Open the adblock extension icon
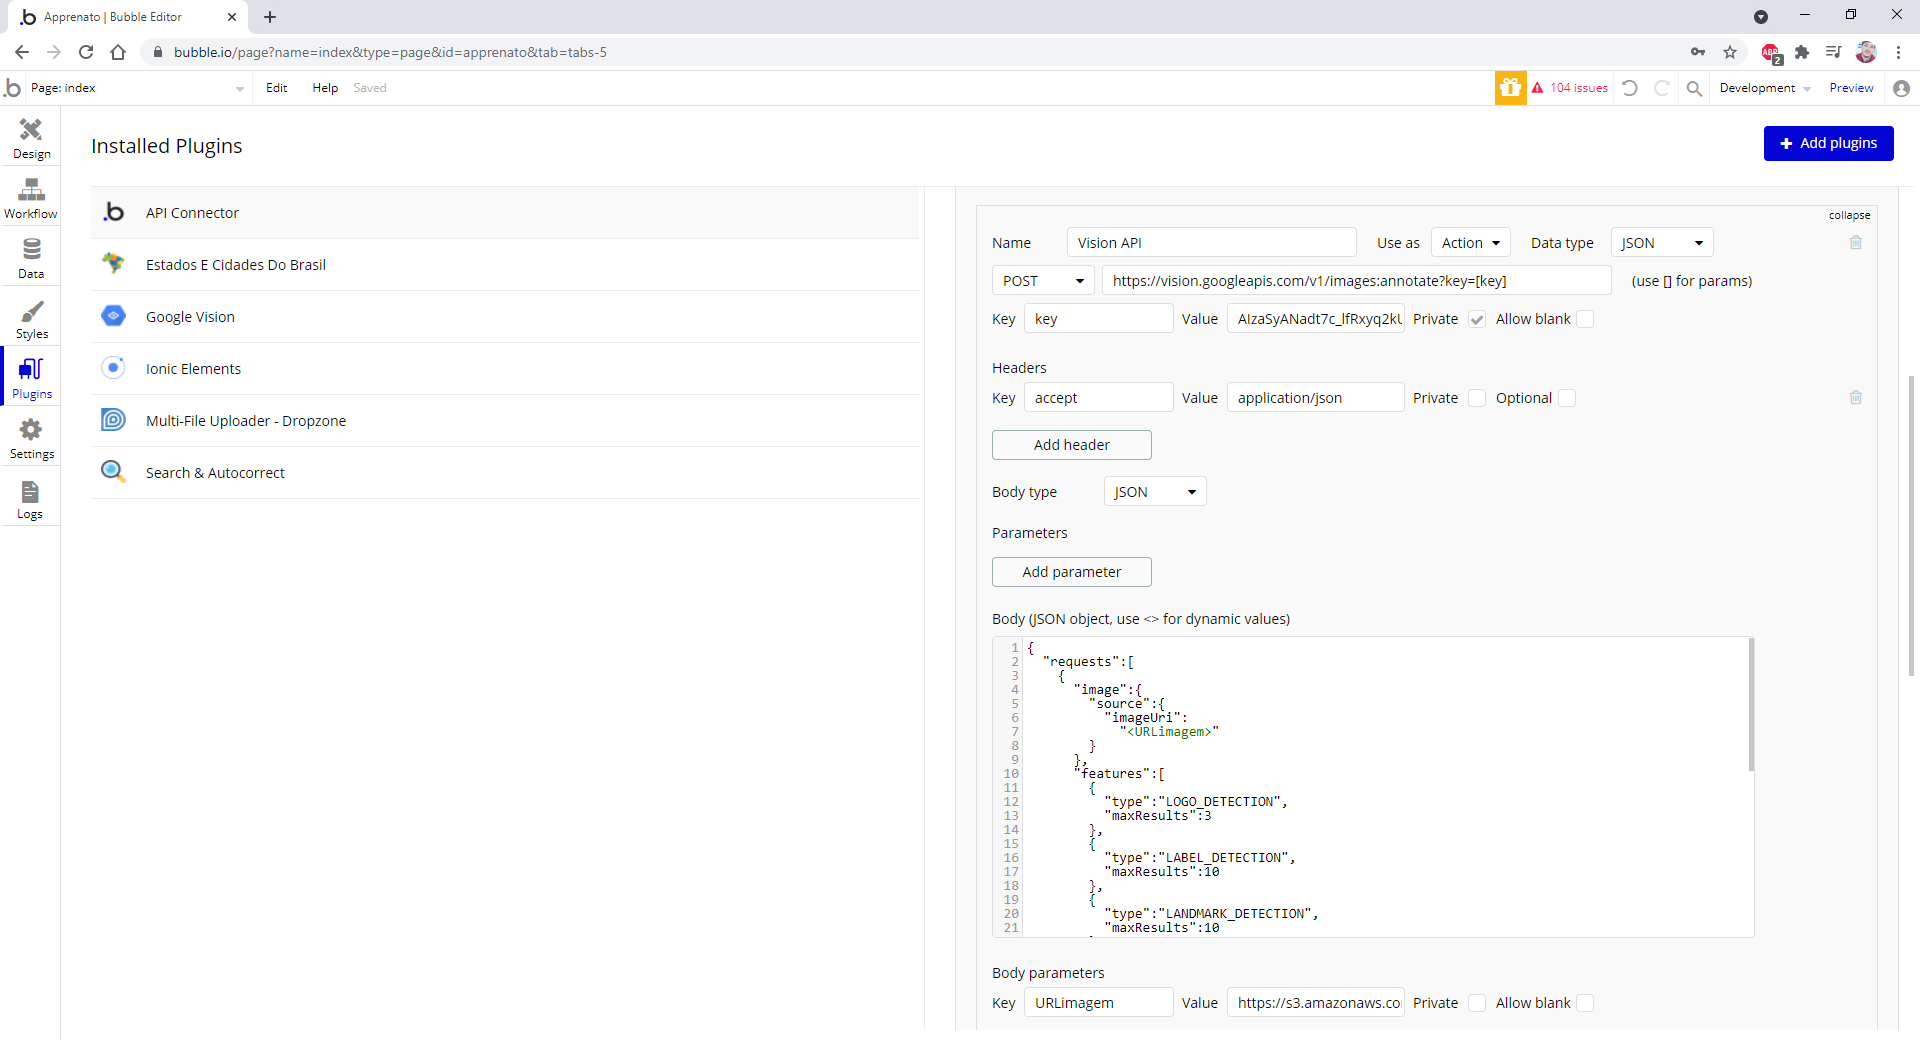This screenshot has width=1920, height=1040. (1770, 52)
